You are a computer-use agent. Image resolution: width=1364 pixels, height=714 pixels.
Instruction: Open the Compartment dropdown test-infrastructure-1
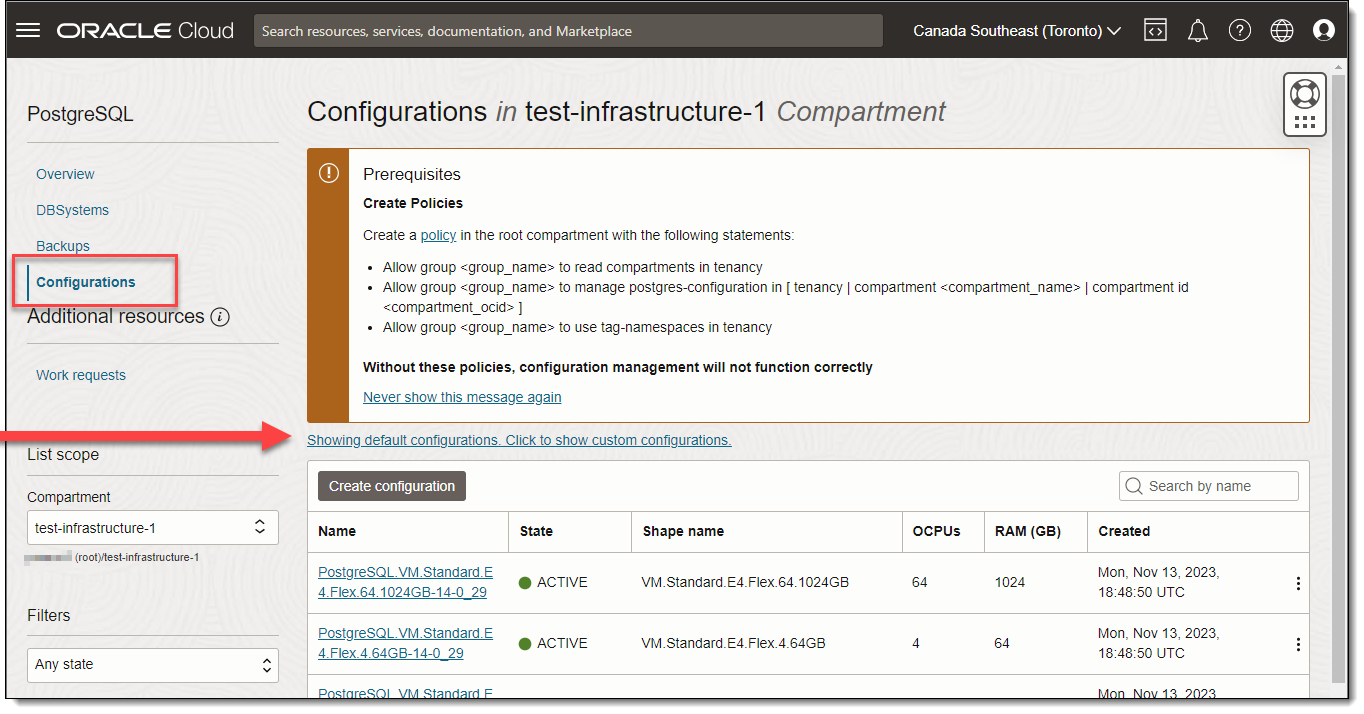click(153, 527)
